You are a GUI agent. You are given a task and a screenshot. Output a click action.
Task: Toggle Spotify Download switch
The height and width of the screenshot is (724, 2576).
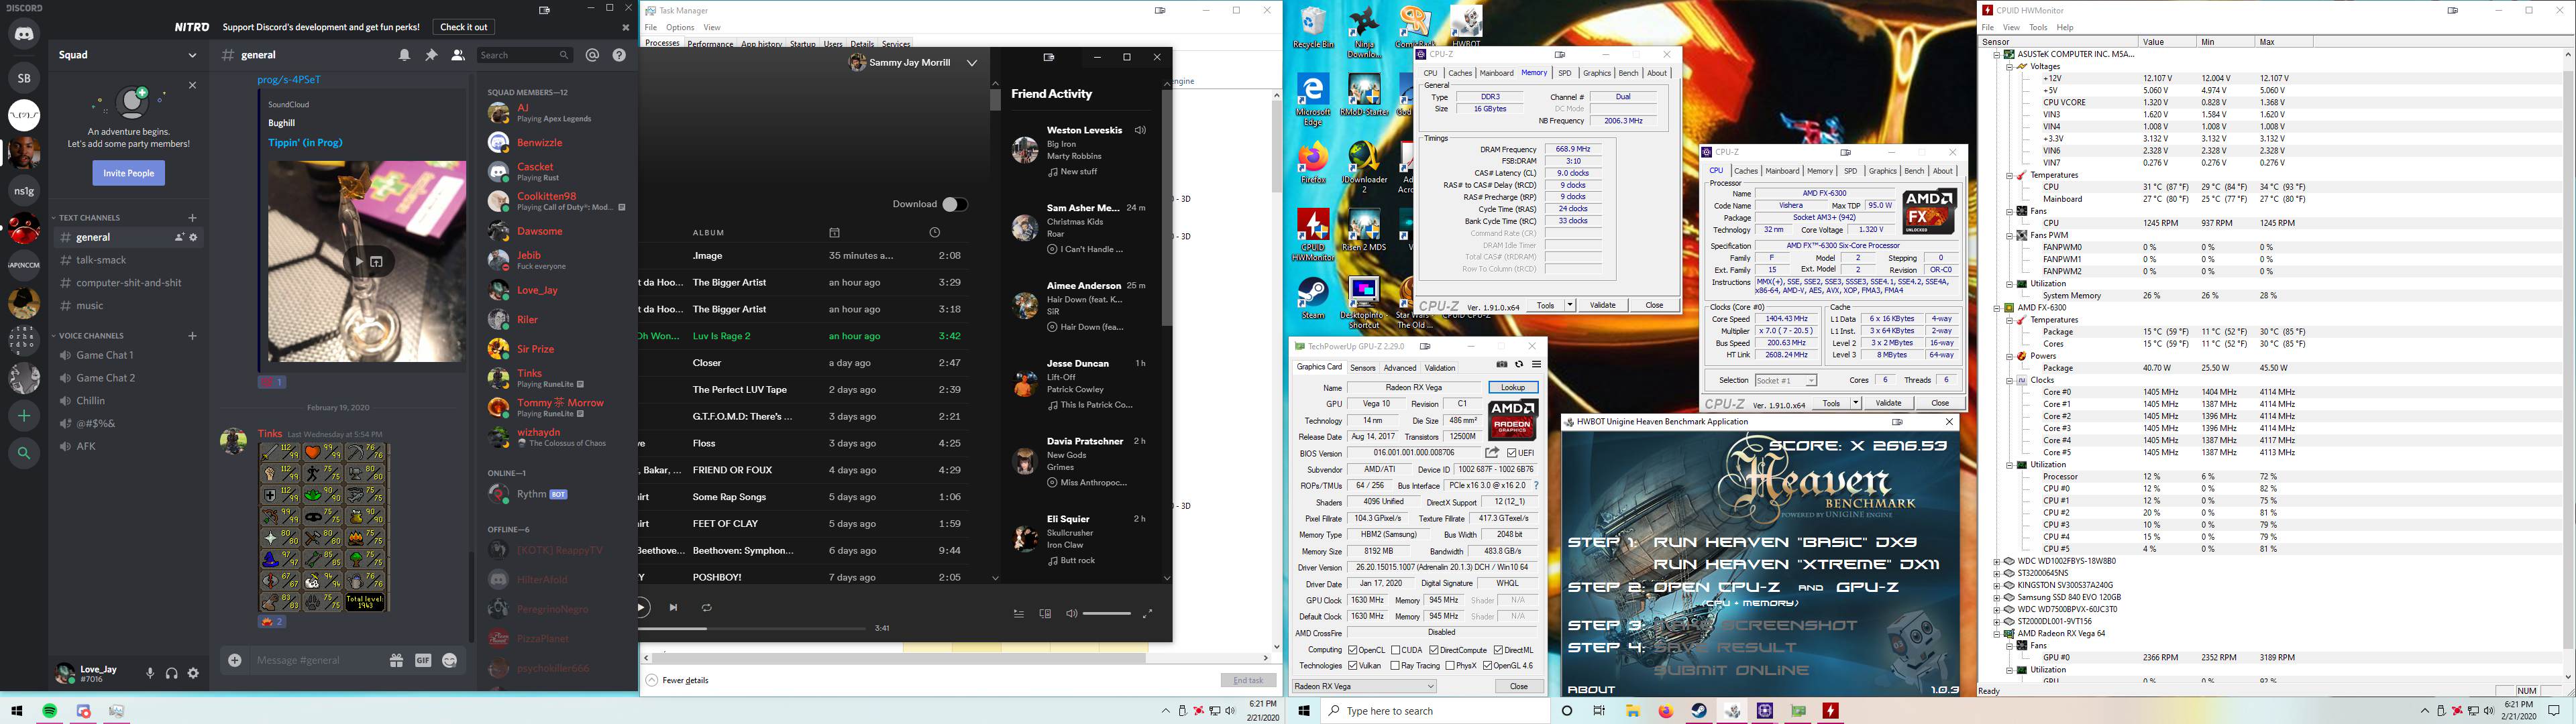954,204
